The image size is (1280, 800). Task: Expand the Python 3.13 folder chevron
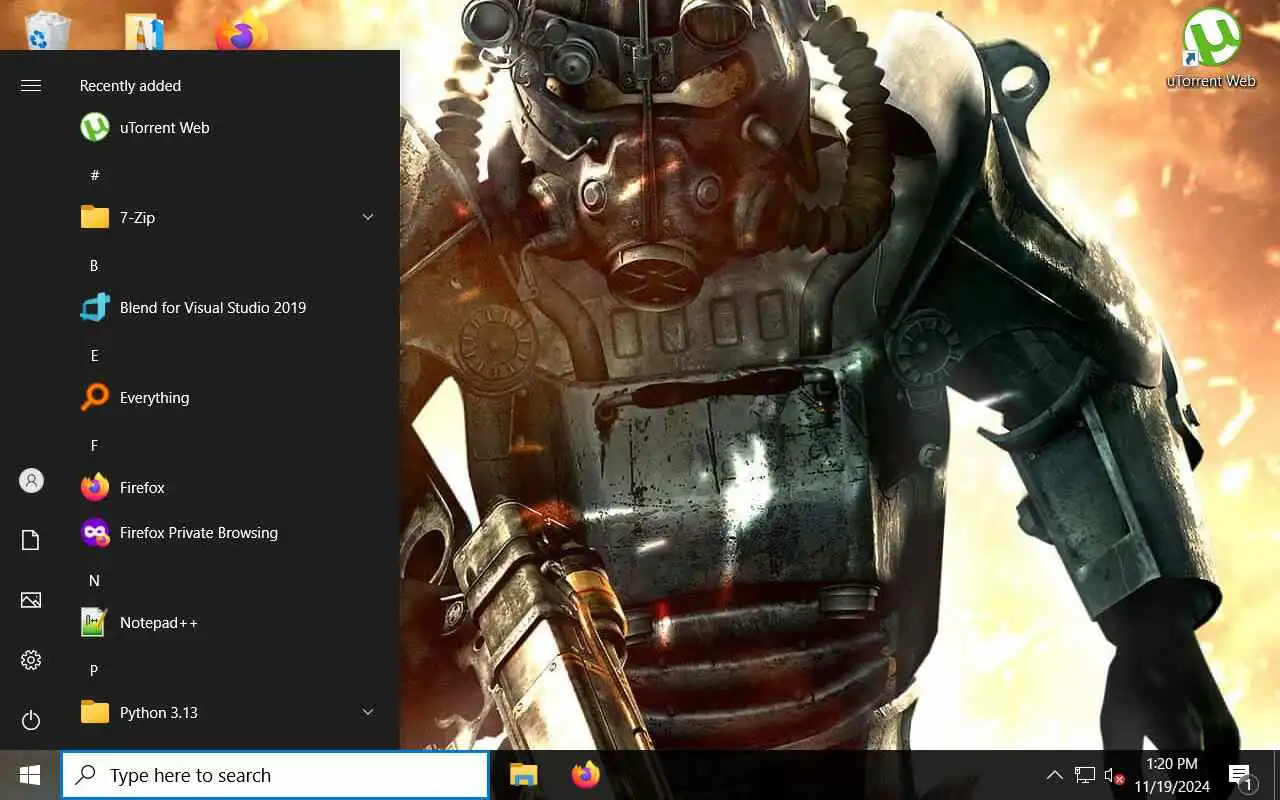click(367, 712)
